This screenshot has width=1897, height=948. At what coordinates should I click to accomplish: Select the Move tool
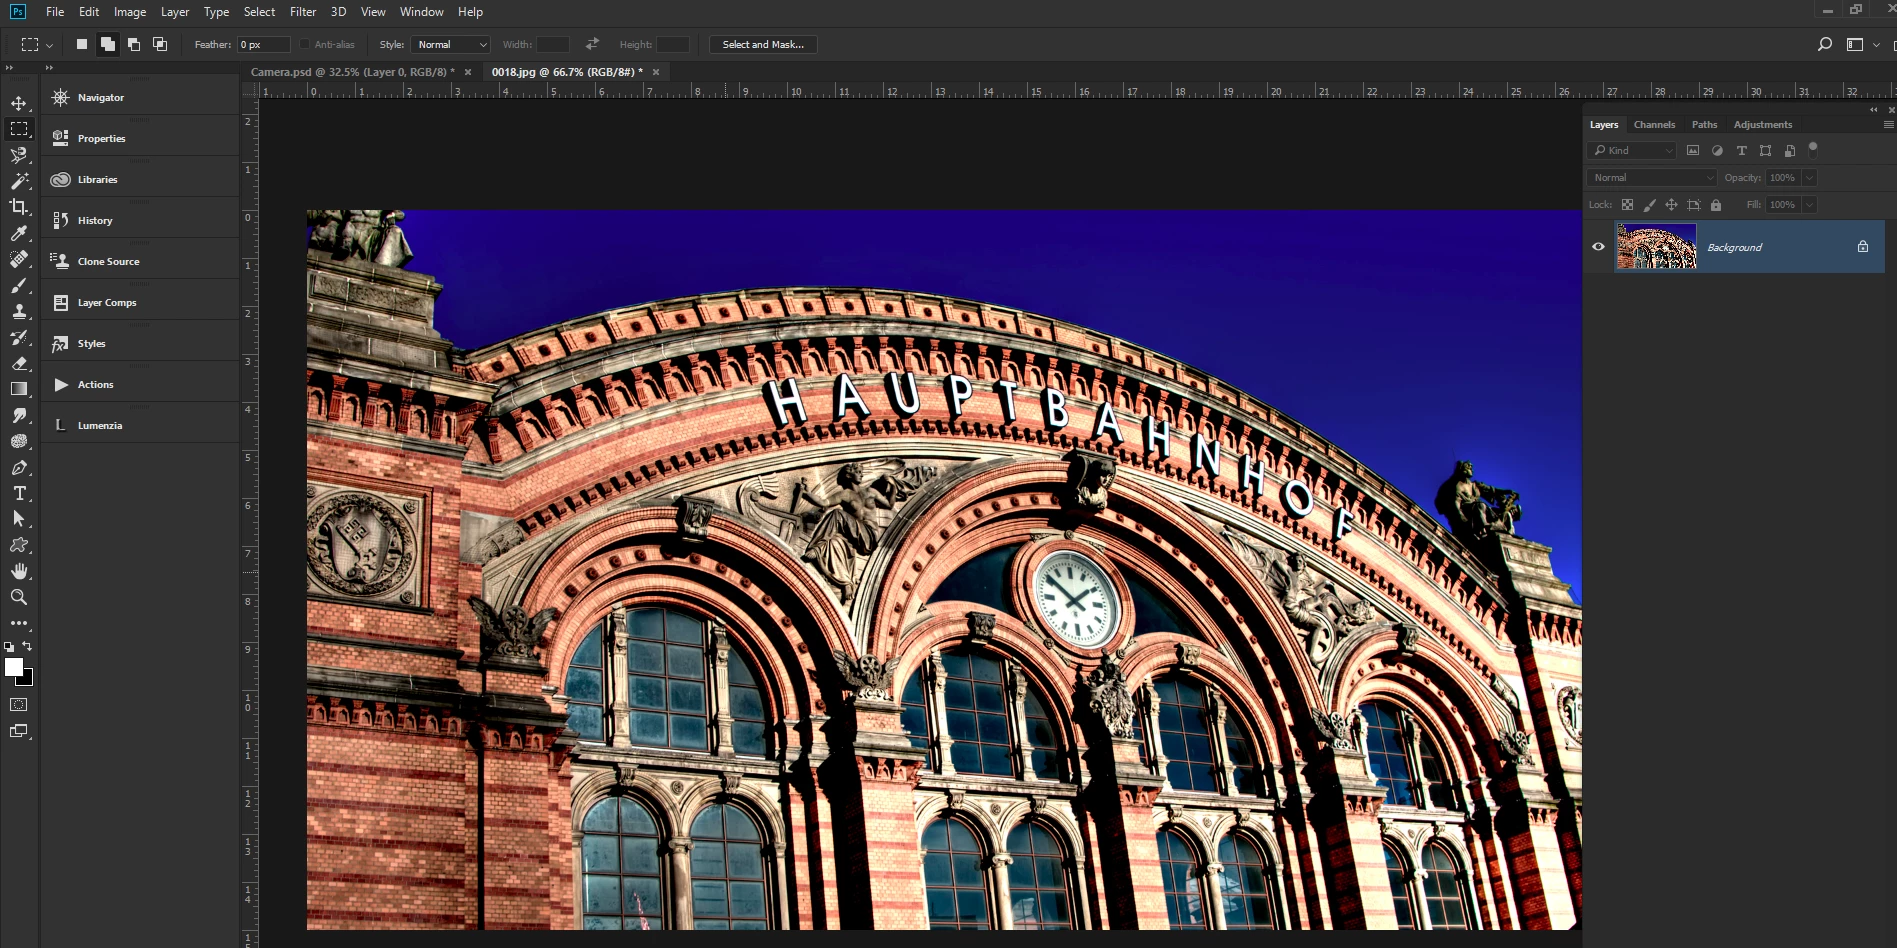point(19,103)
